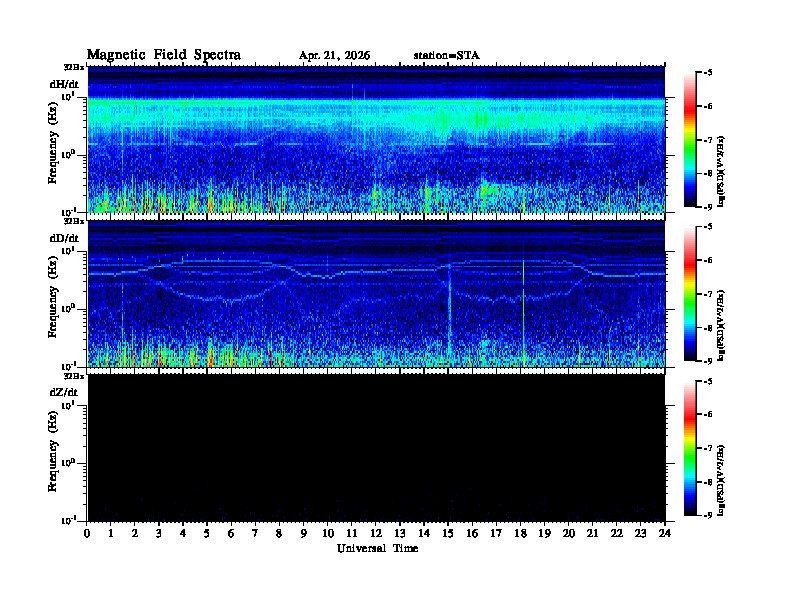Click hour label 17 on time axis

pyautogui.click(x=496, y=533)
